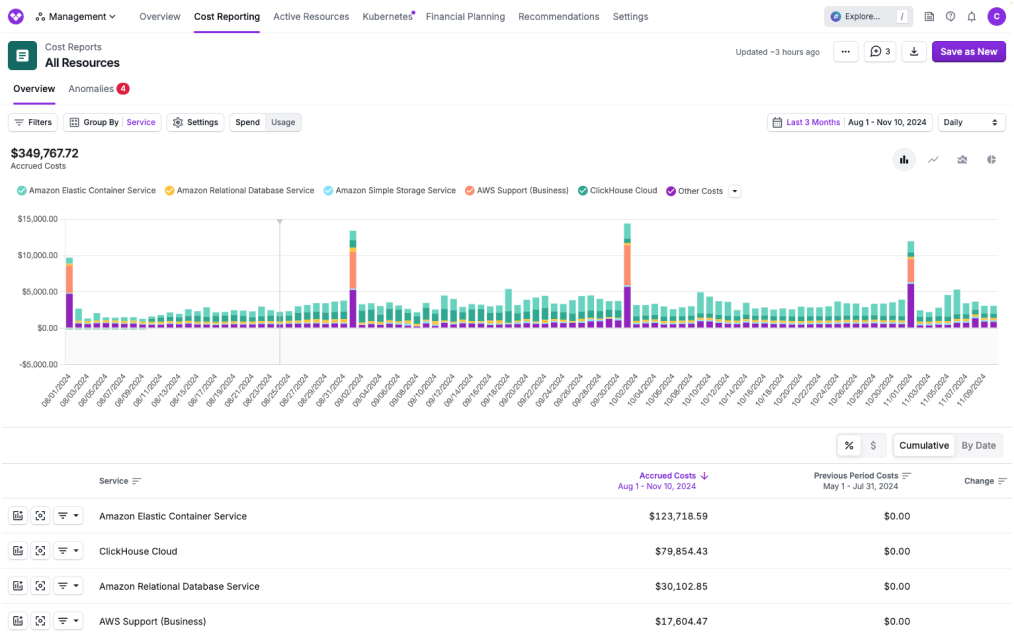Open the Filters button
Screen dimensions: 1014x640
[x=33, y=122]
